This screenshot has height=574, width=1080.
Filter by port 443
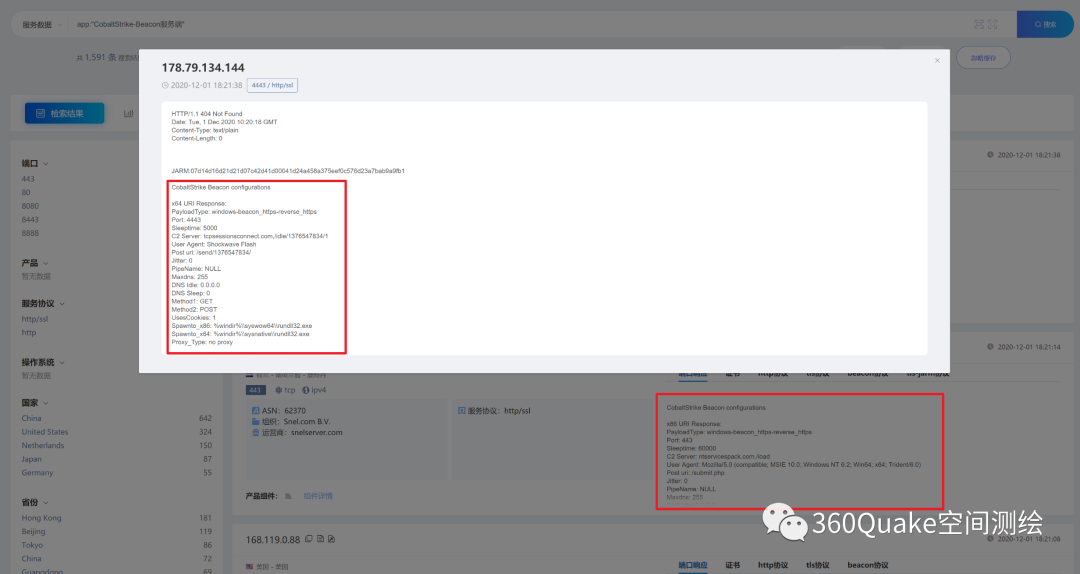[x=28, y=178]
